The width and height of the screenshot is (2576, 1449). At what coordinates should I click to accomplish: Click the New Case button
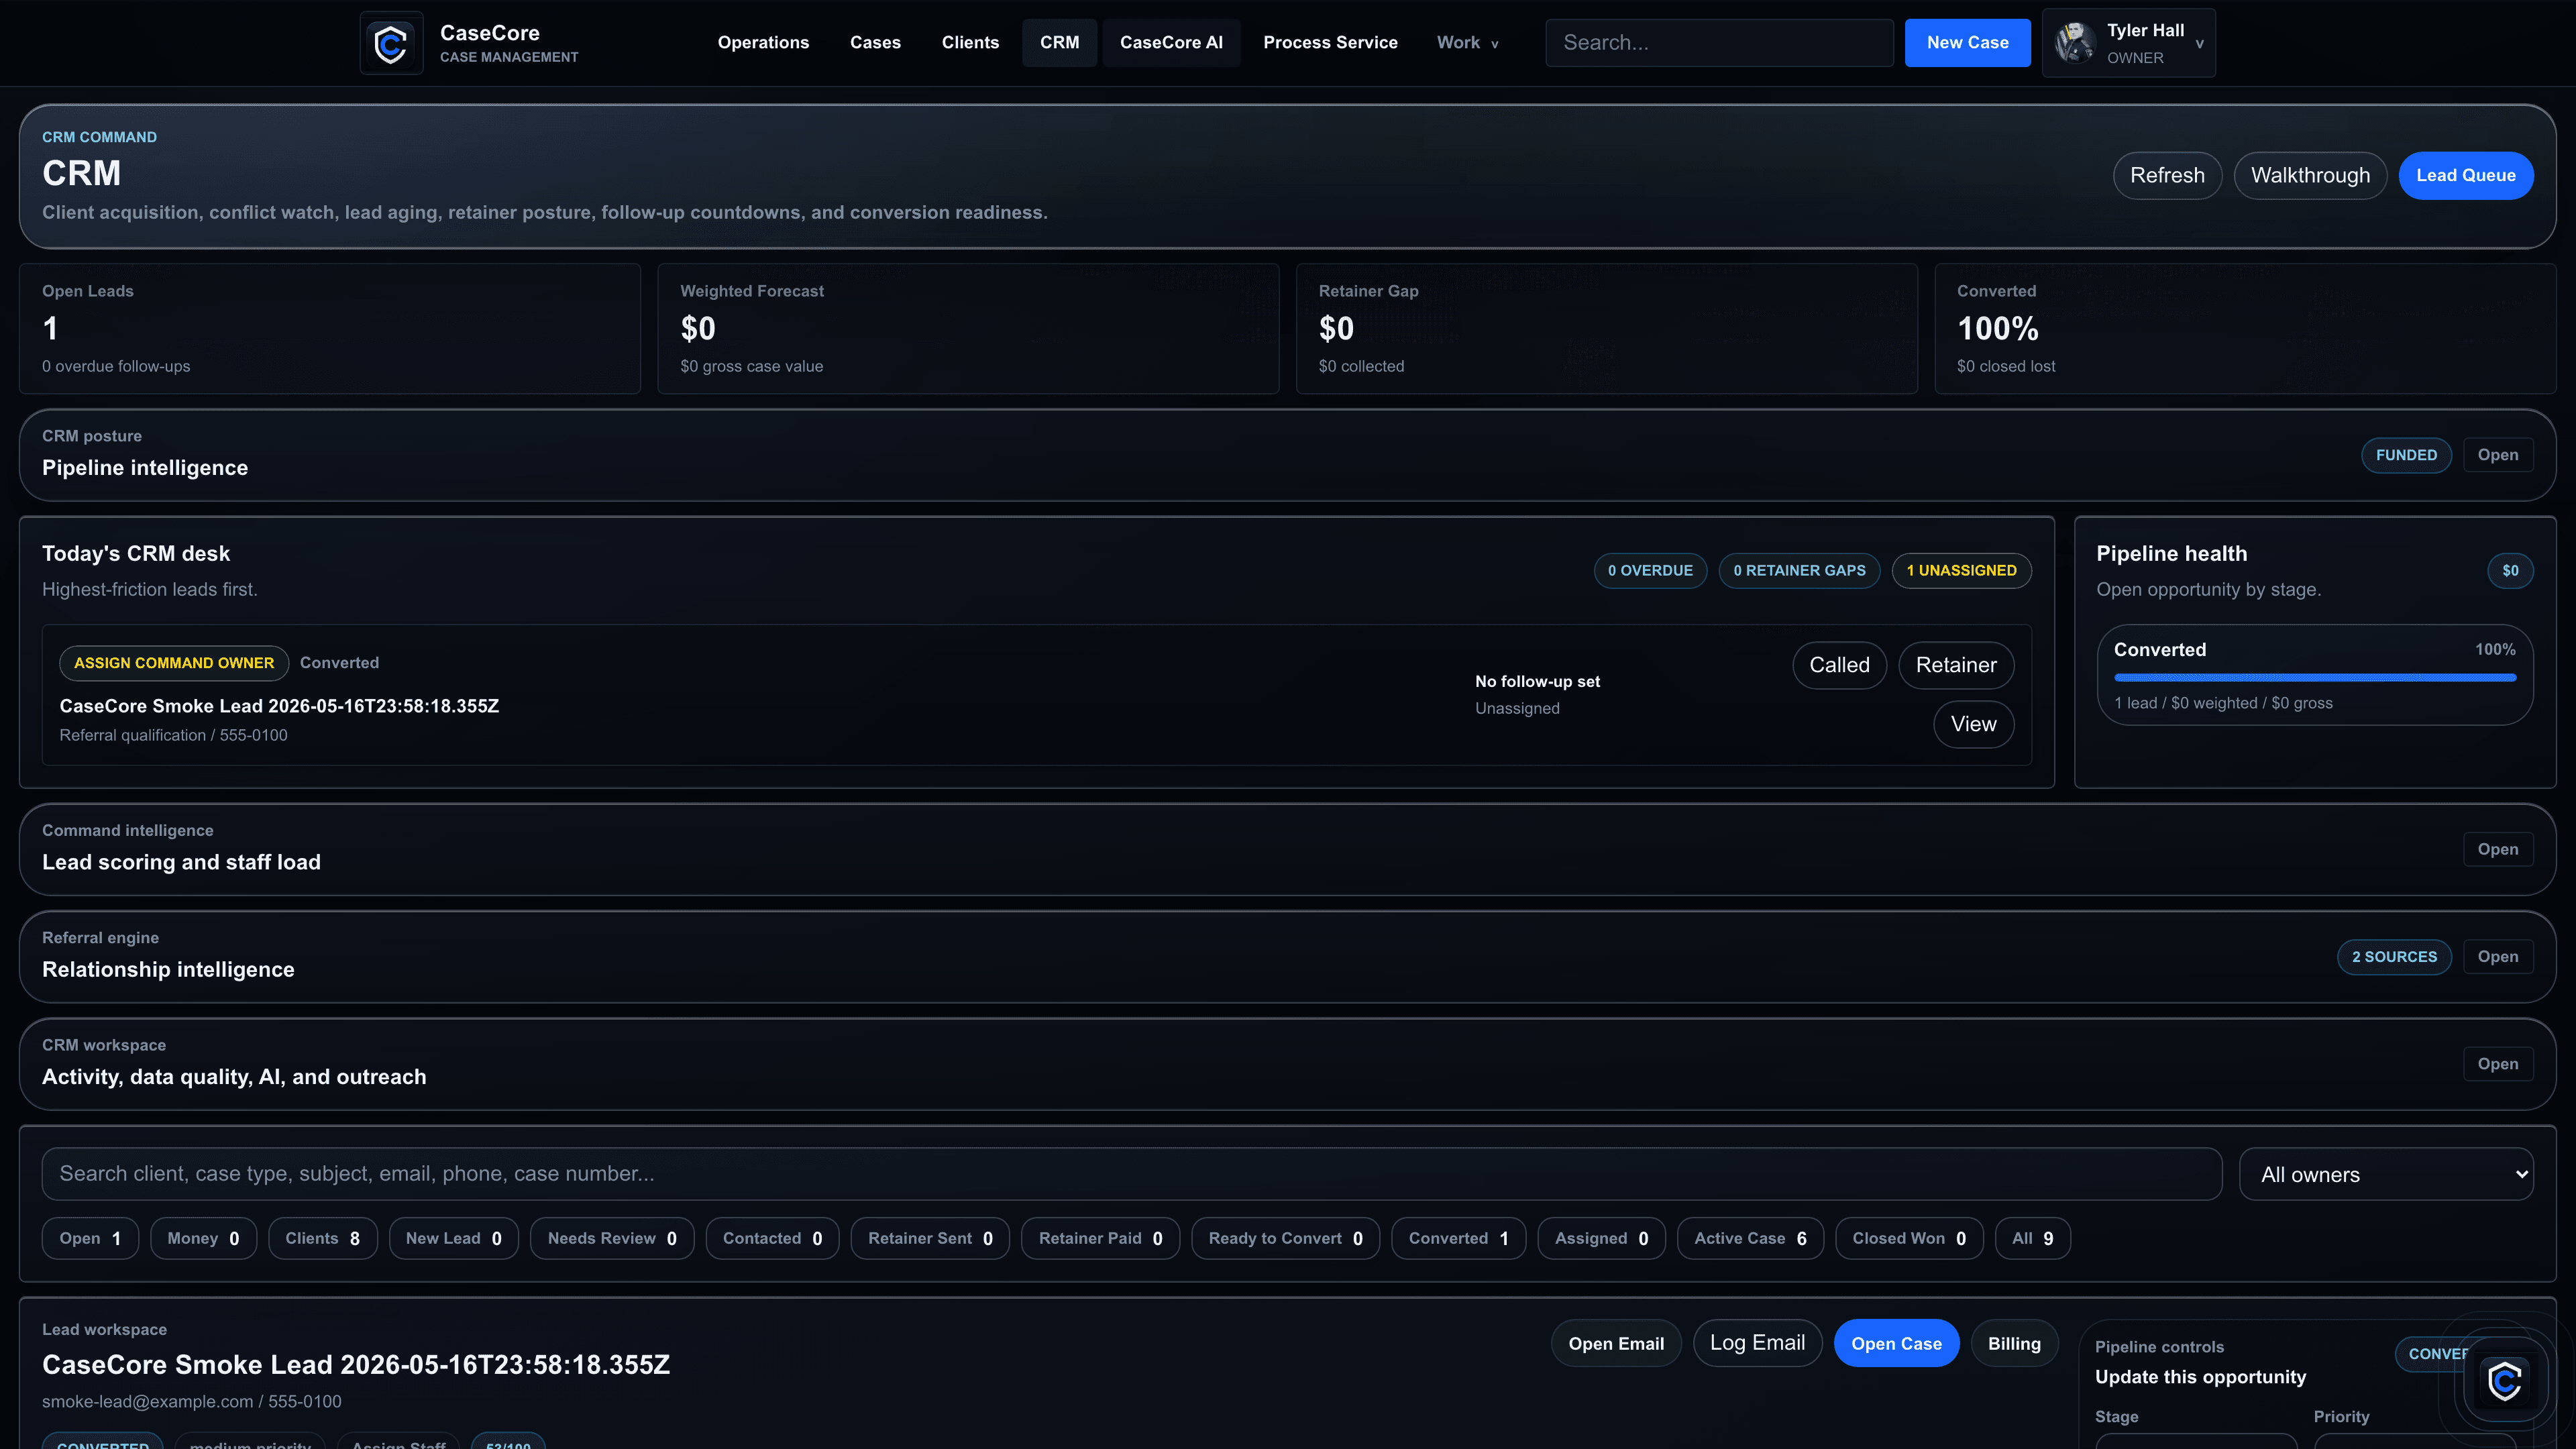(1967, 43)
